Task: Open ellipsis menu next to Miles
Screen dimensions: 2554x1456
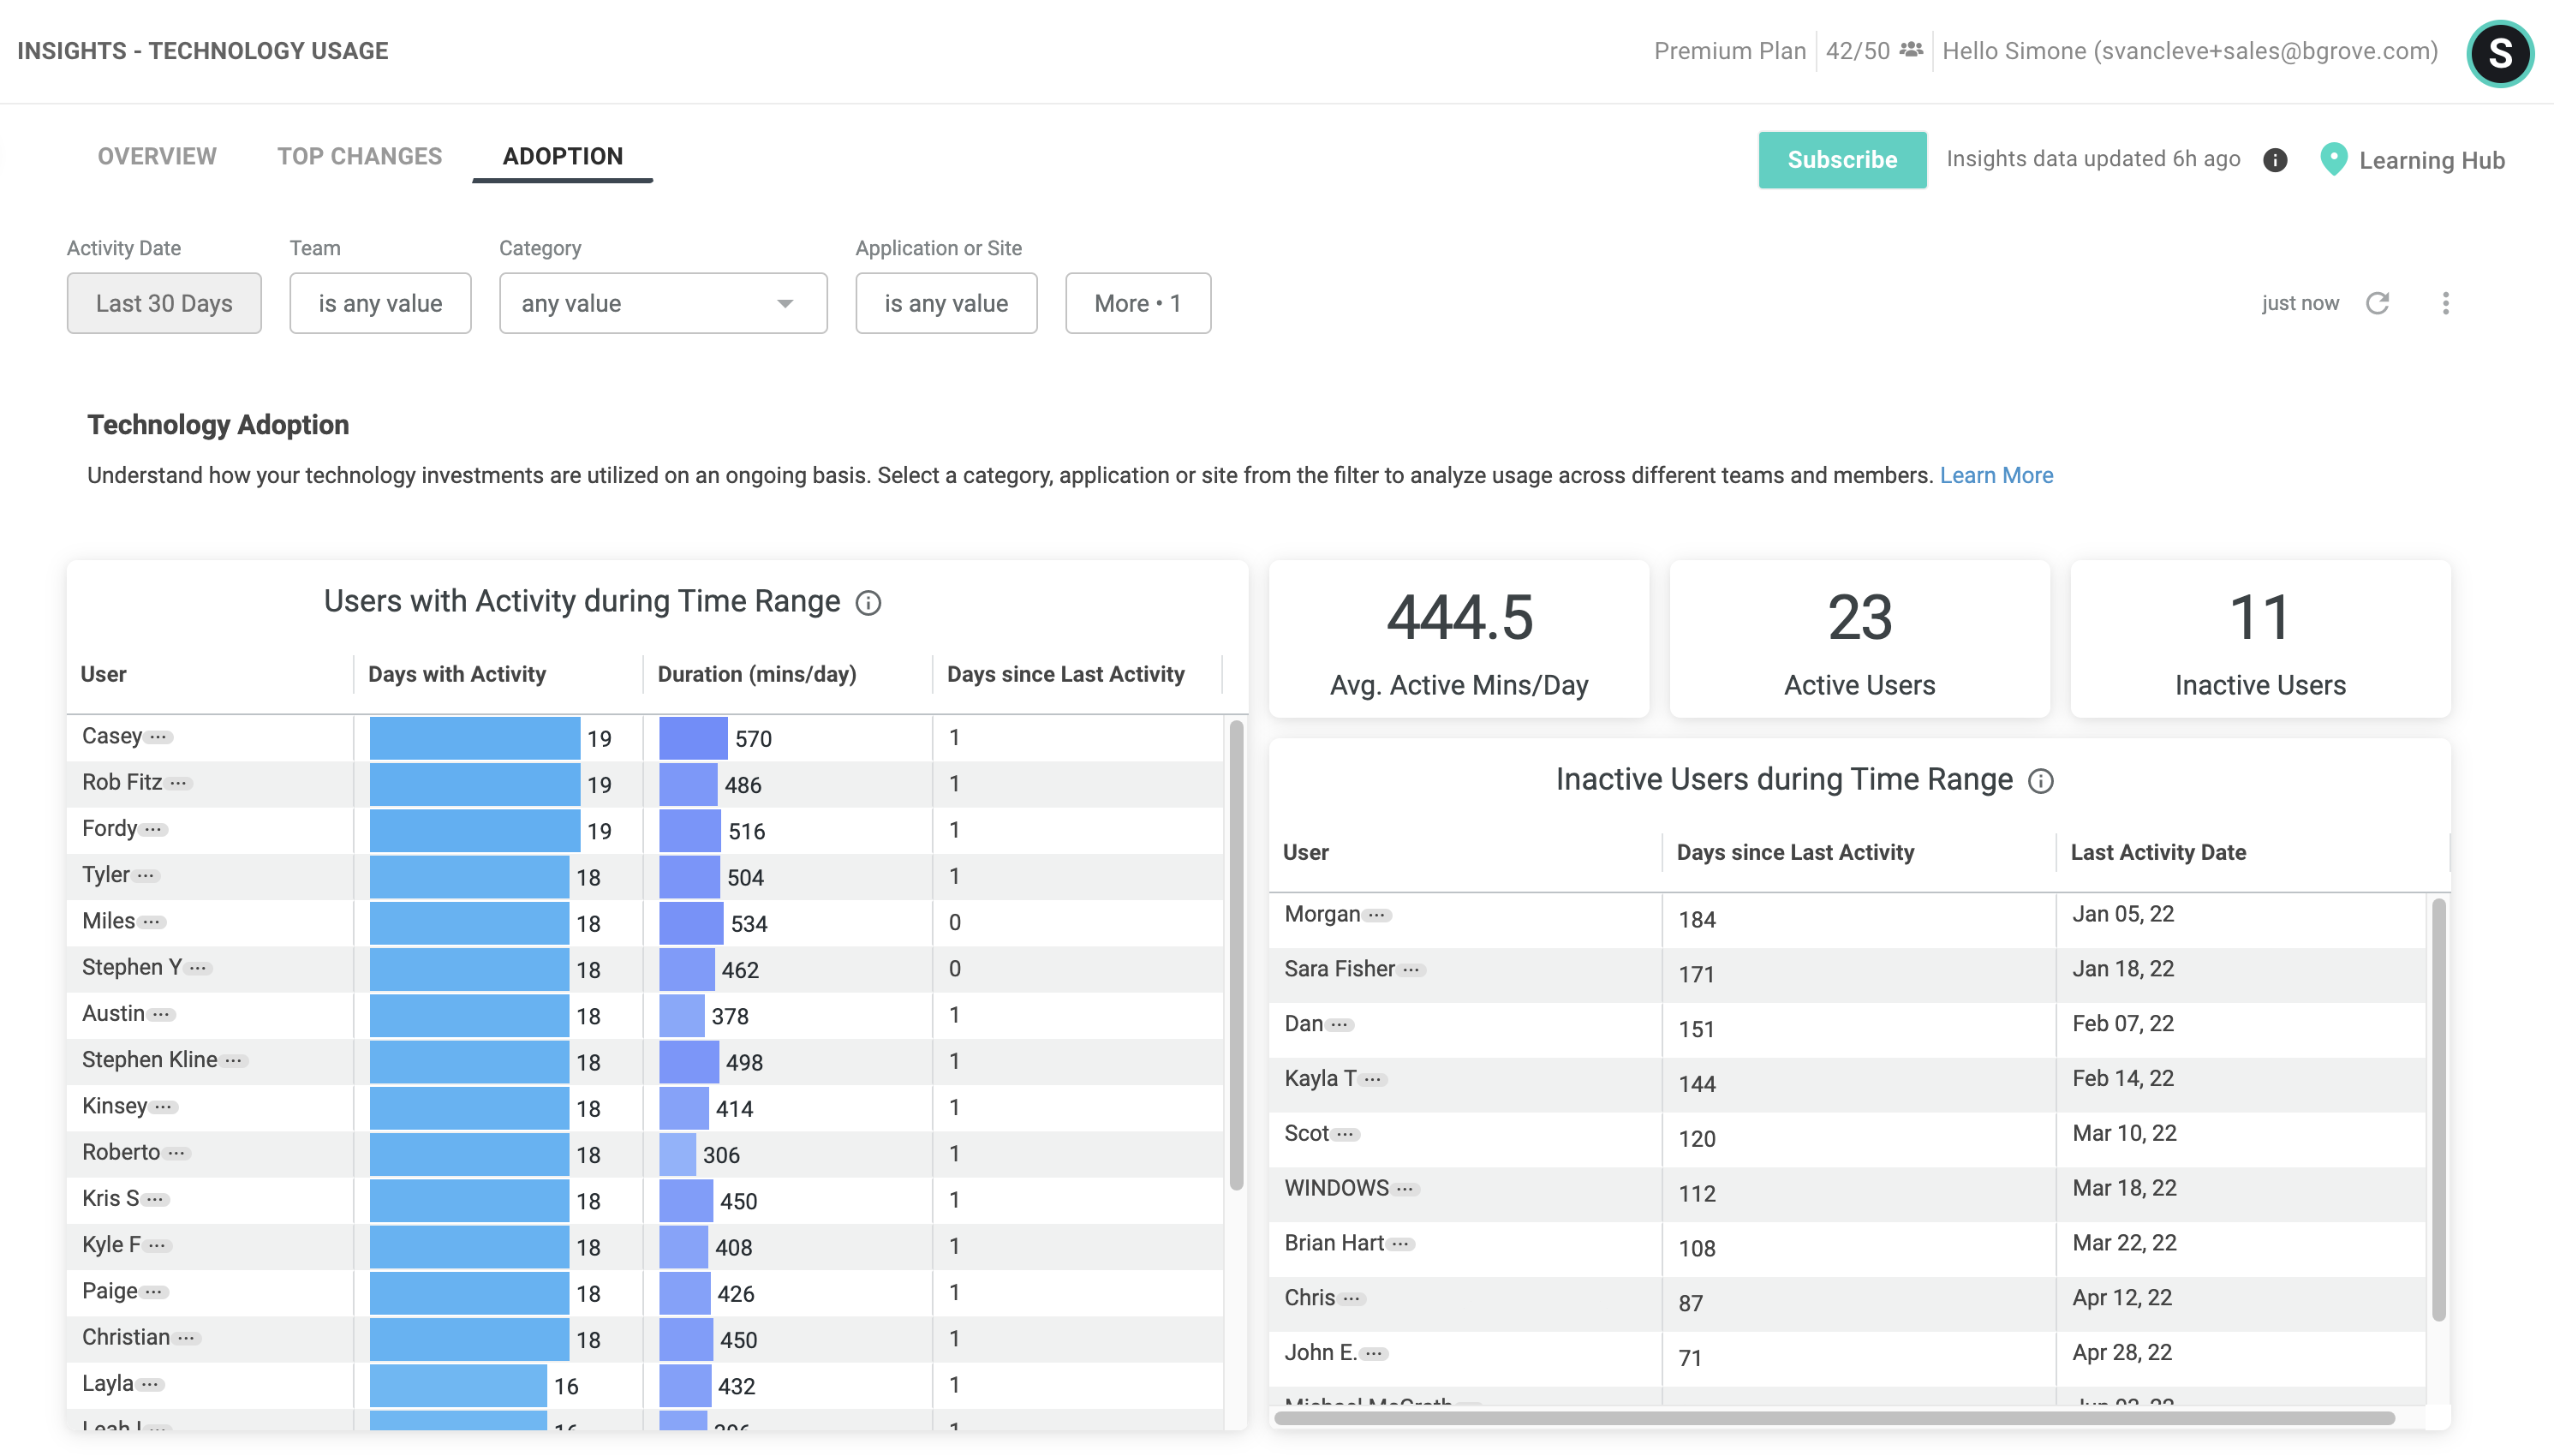Action: coord(152,922)
